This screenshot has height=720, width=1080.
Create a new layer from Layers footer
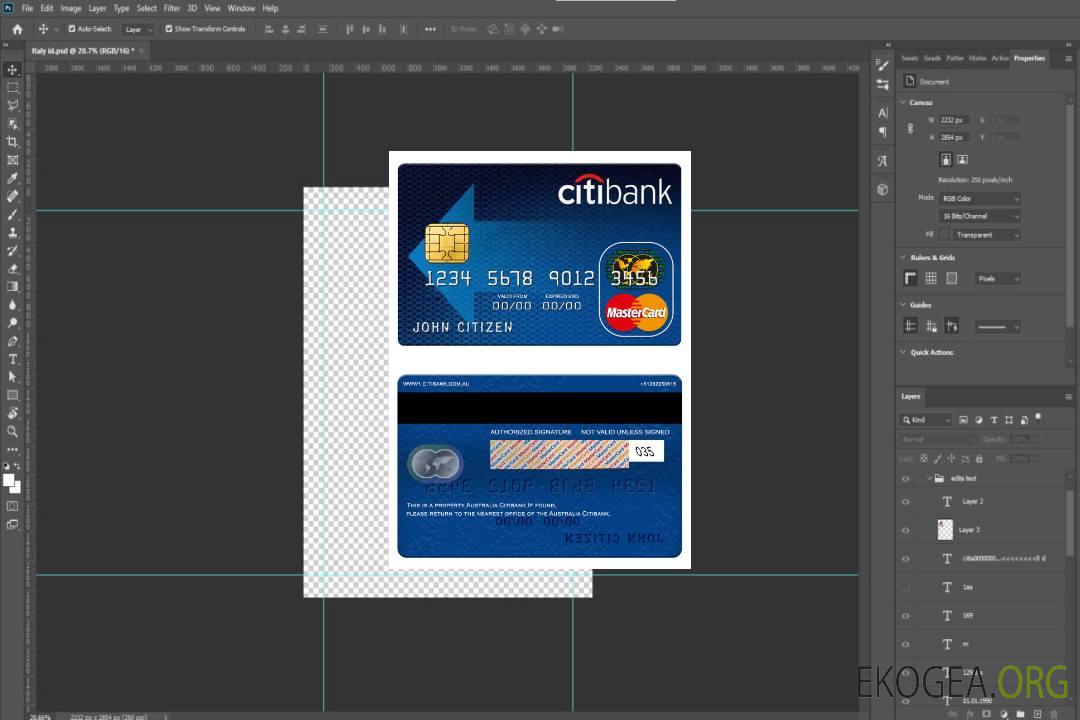[1037, 714]
